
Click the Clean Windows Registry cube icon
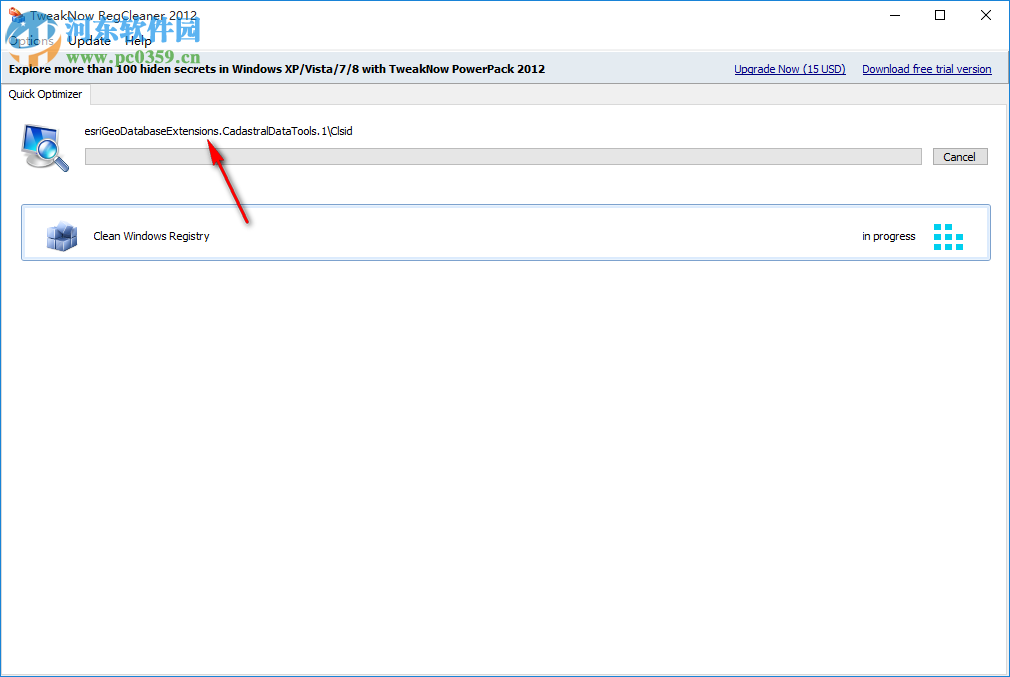point(62,235)
